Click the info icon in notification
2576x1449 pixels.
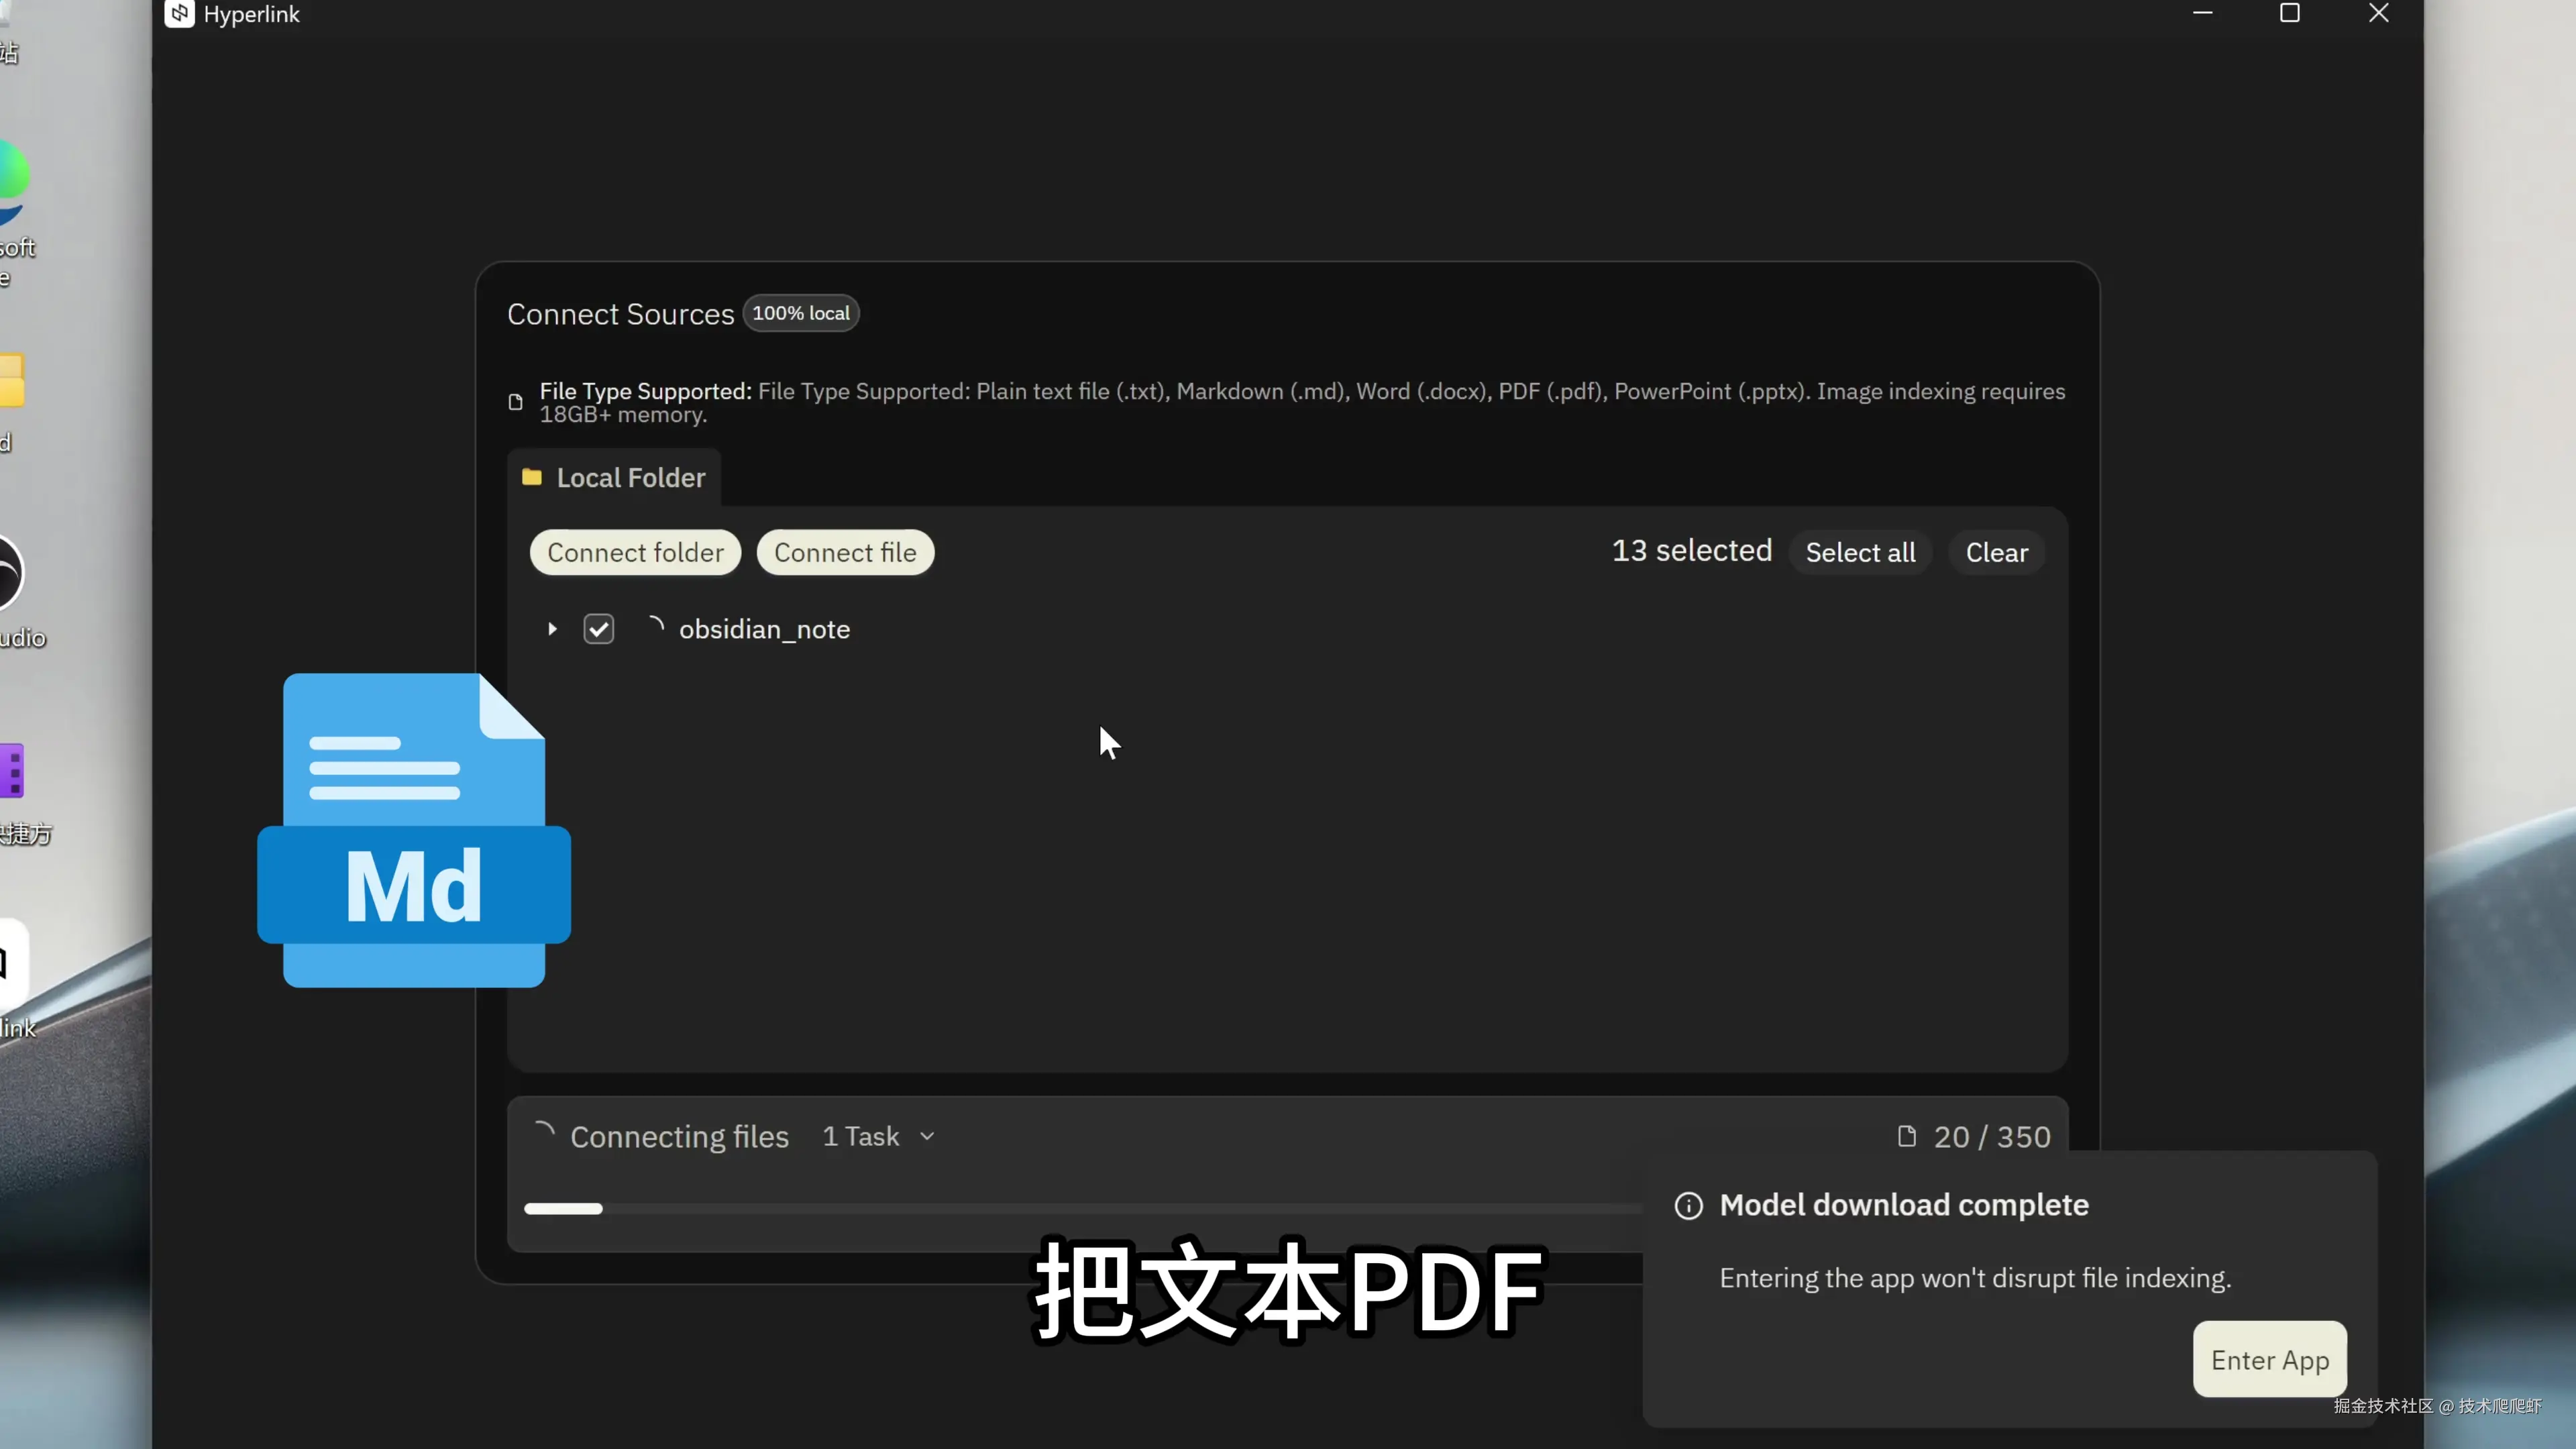coord(1688,1206)
